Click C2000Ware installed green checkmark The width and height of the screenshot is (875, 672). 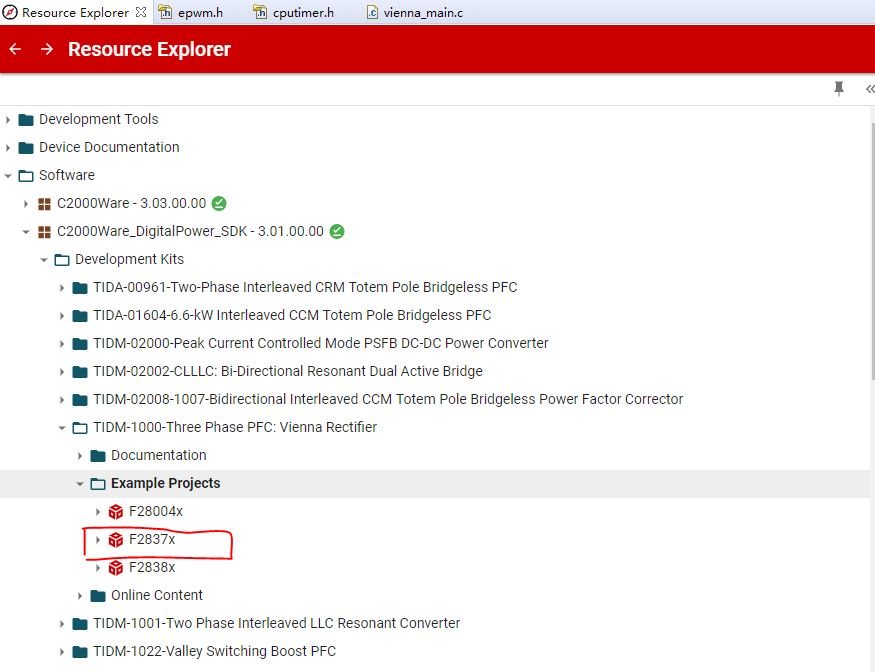219,203
